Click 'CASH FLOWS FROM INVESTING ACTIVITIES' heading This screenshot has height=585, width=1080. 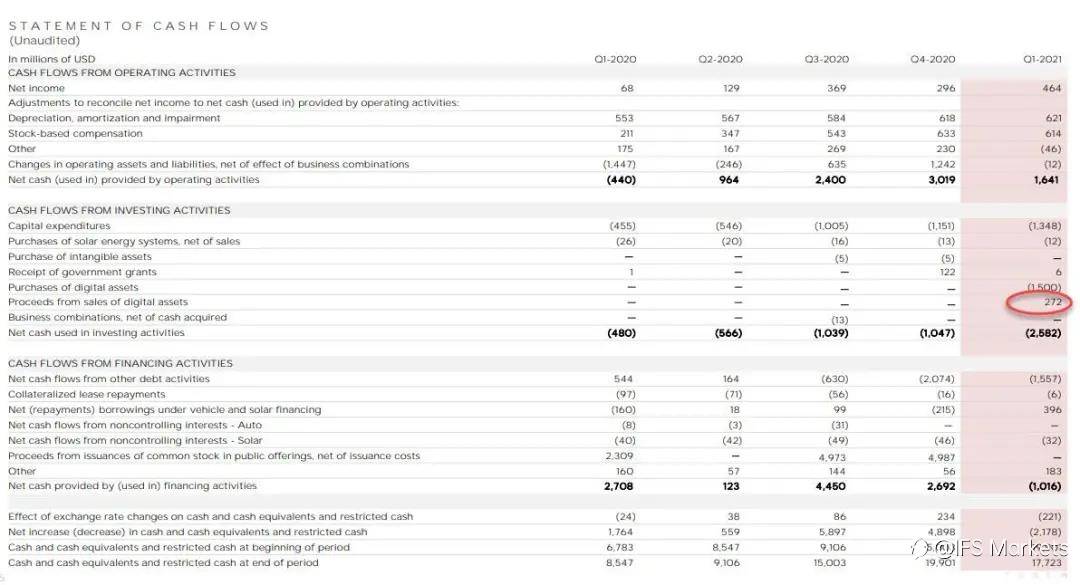click(x=119, y=210)
